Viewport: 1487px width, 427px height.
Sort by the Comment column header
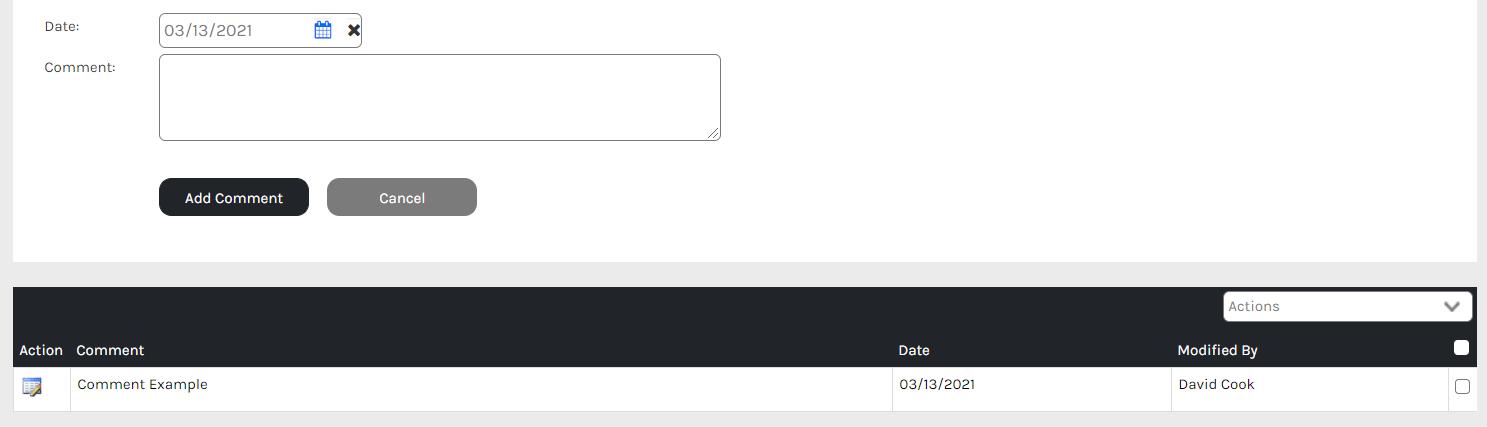click(110, 350)
